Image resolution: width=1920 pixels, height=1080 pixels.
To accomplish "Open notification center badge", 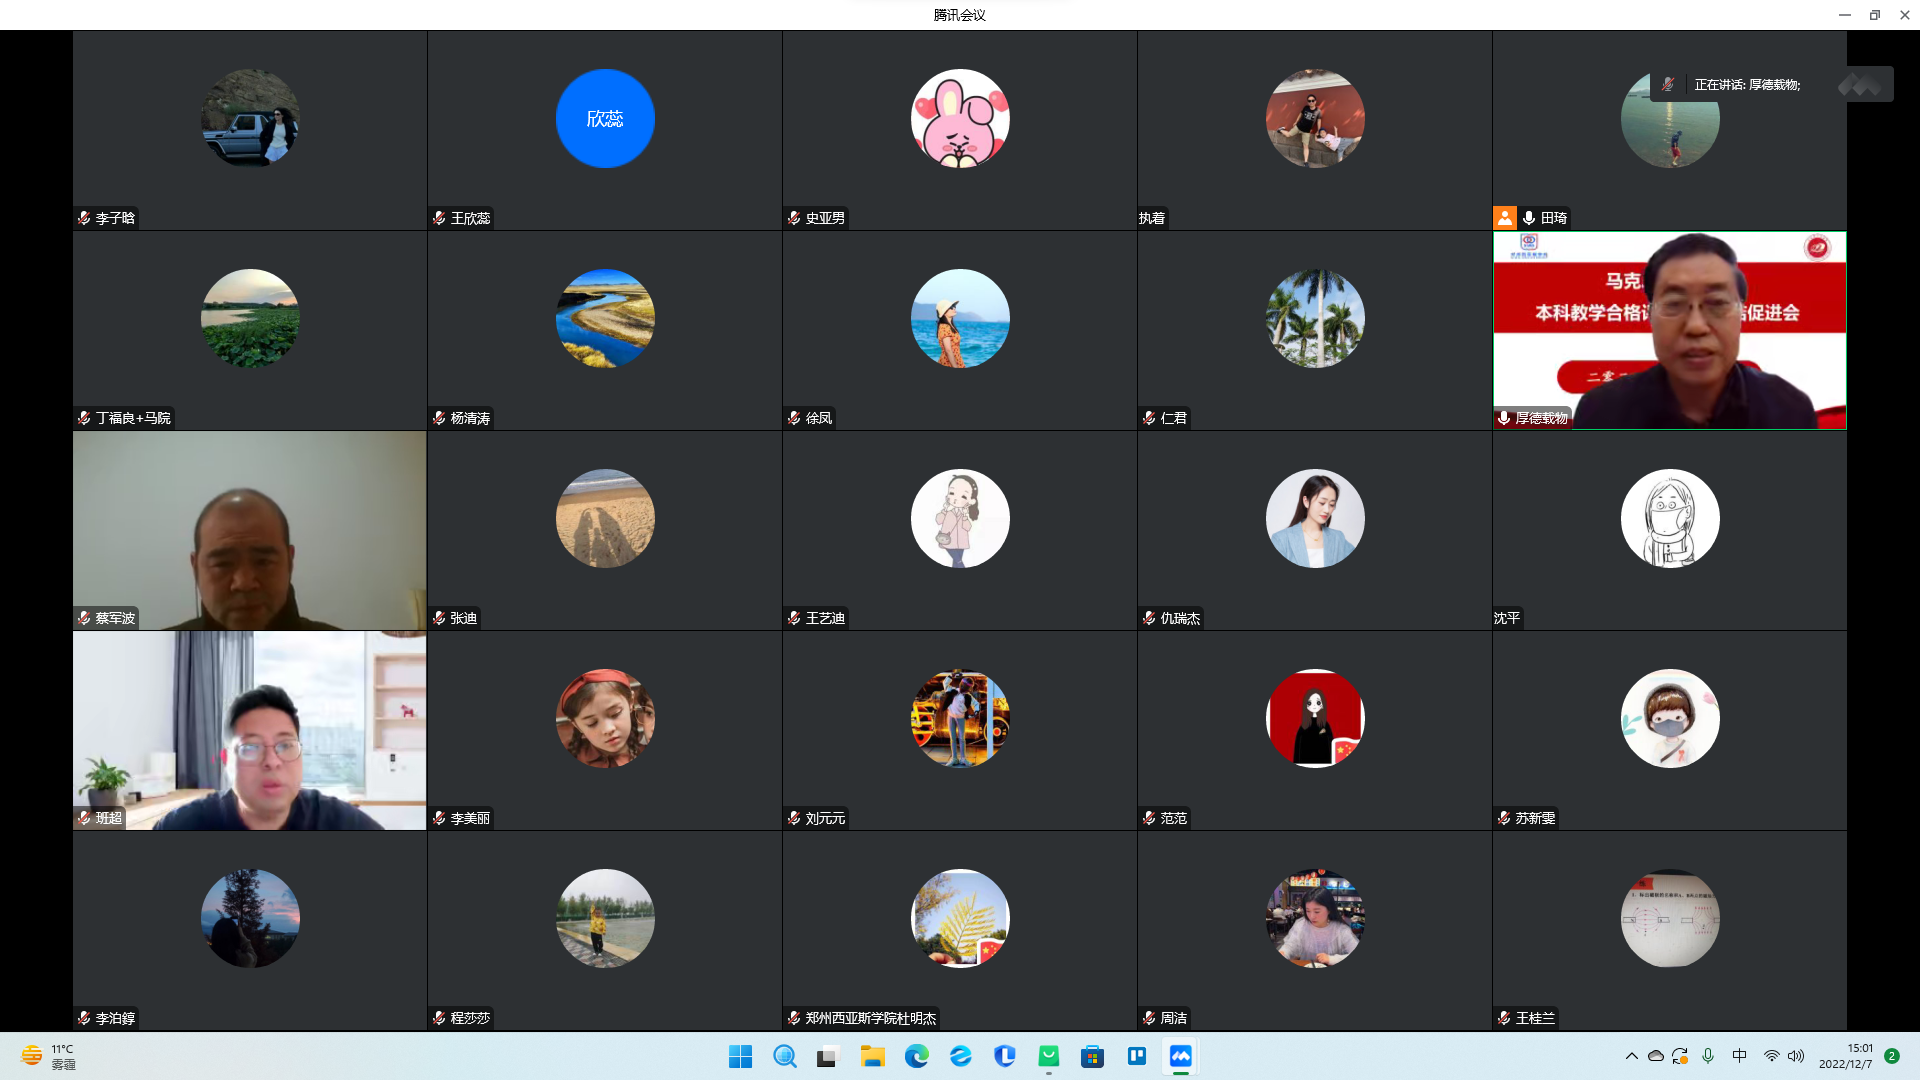I will point(1892,1056).
